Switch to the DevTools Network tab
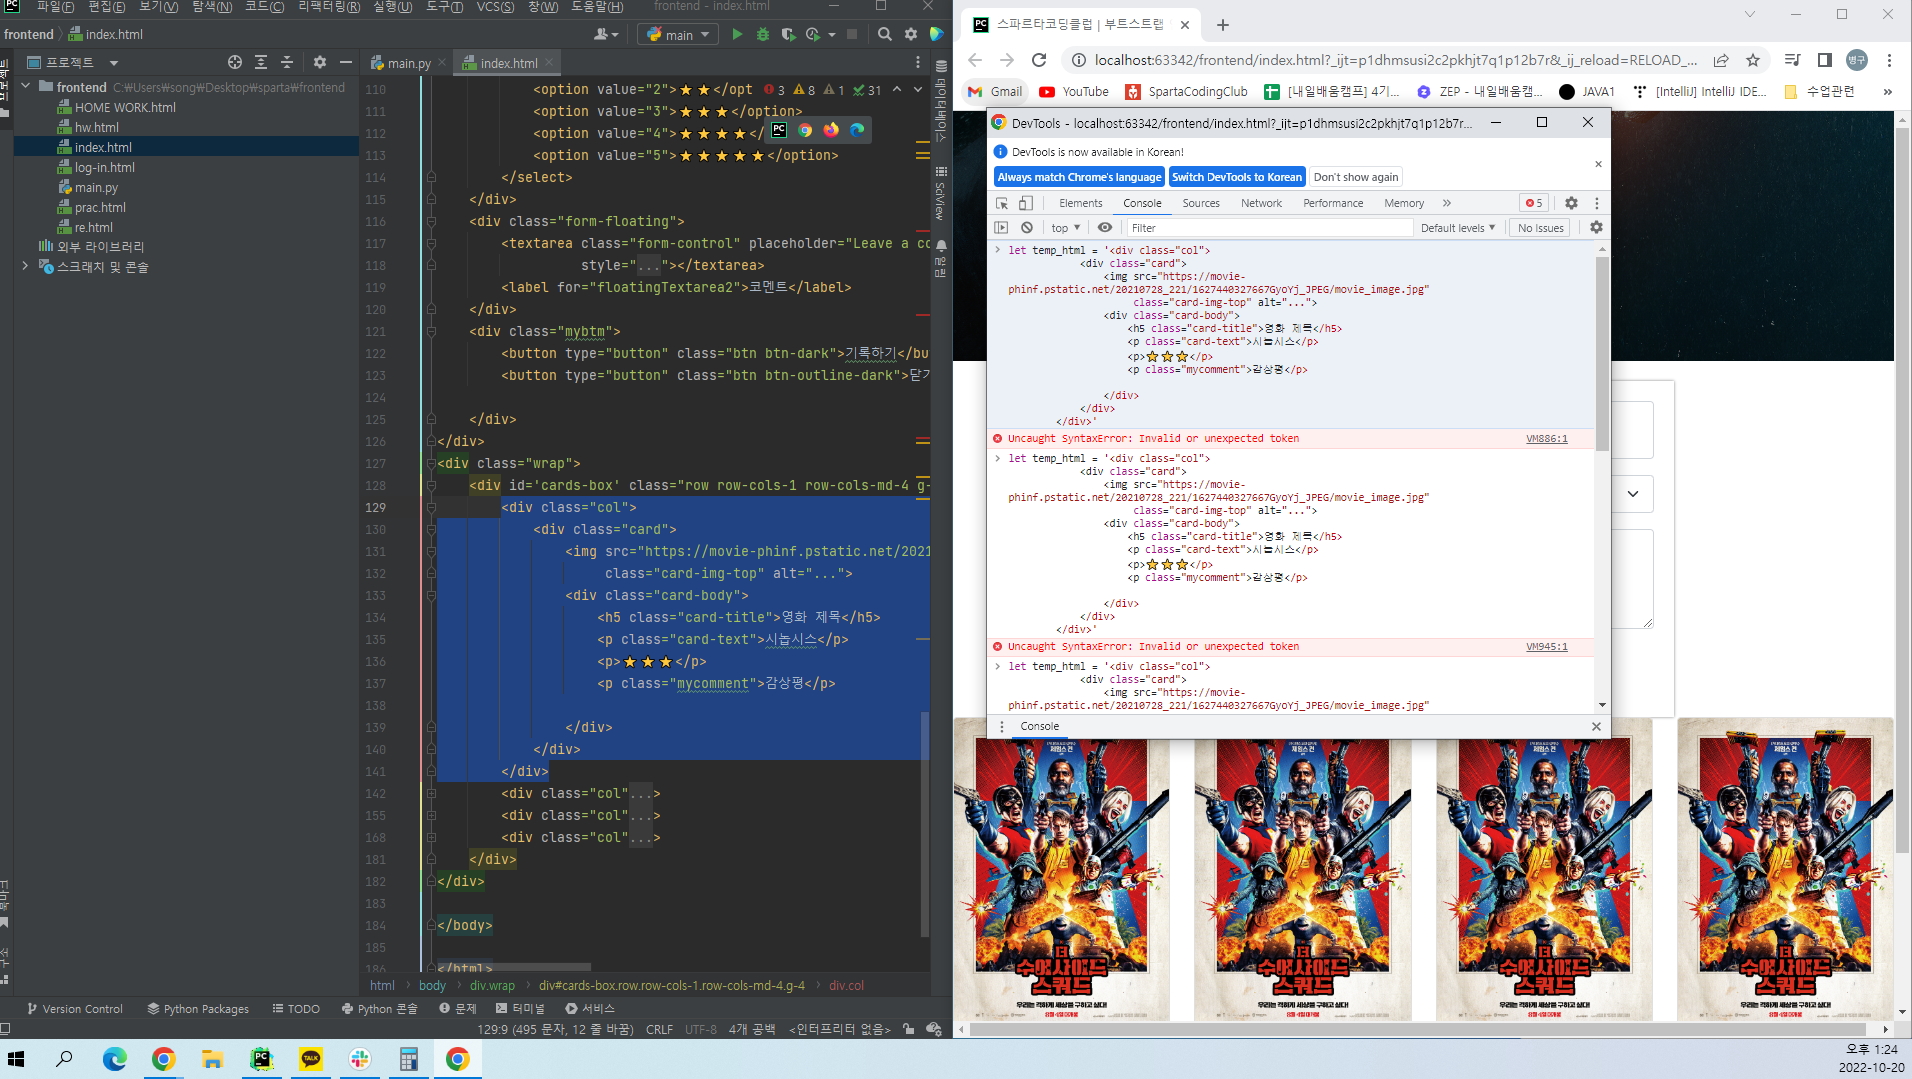1912x1079 pixels. [x=1261, y=203]
